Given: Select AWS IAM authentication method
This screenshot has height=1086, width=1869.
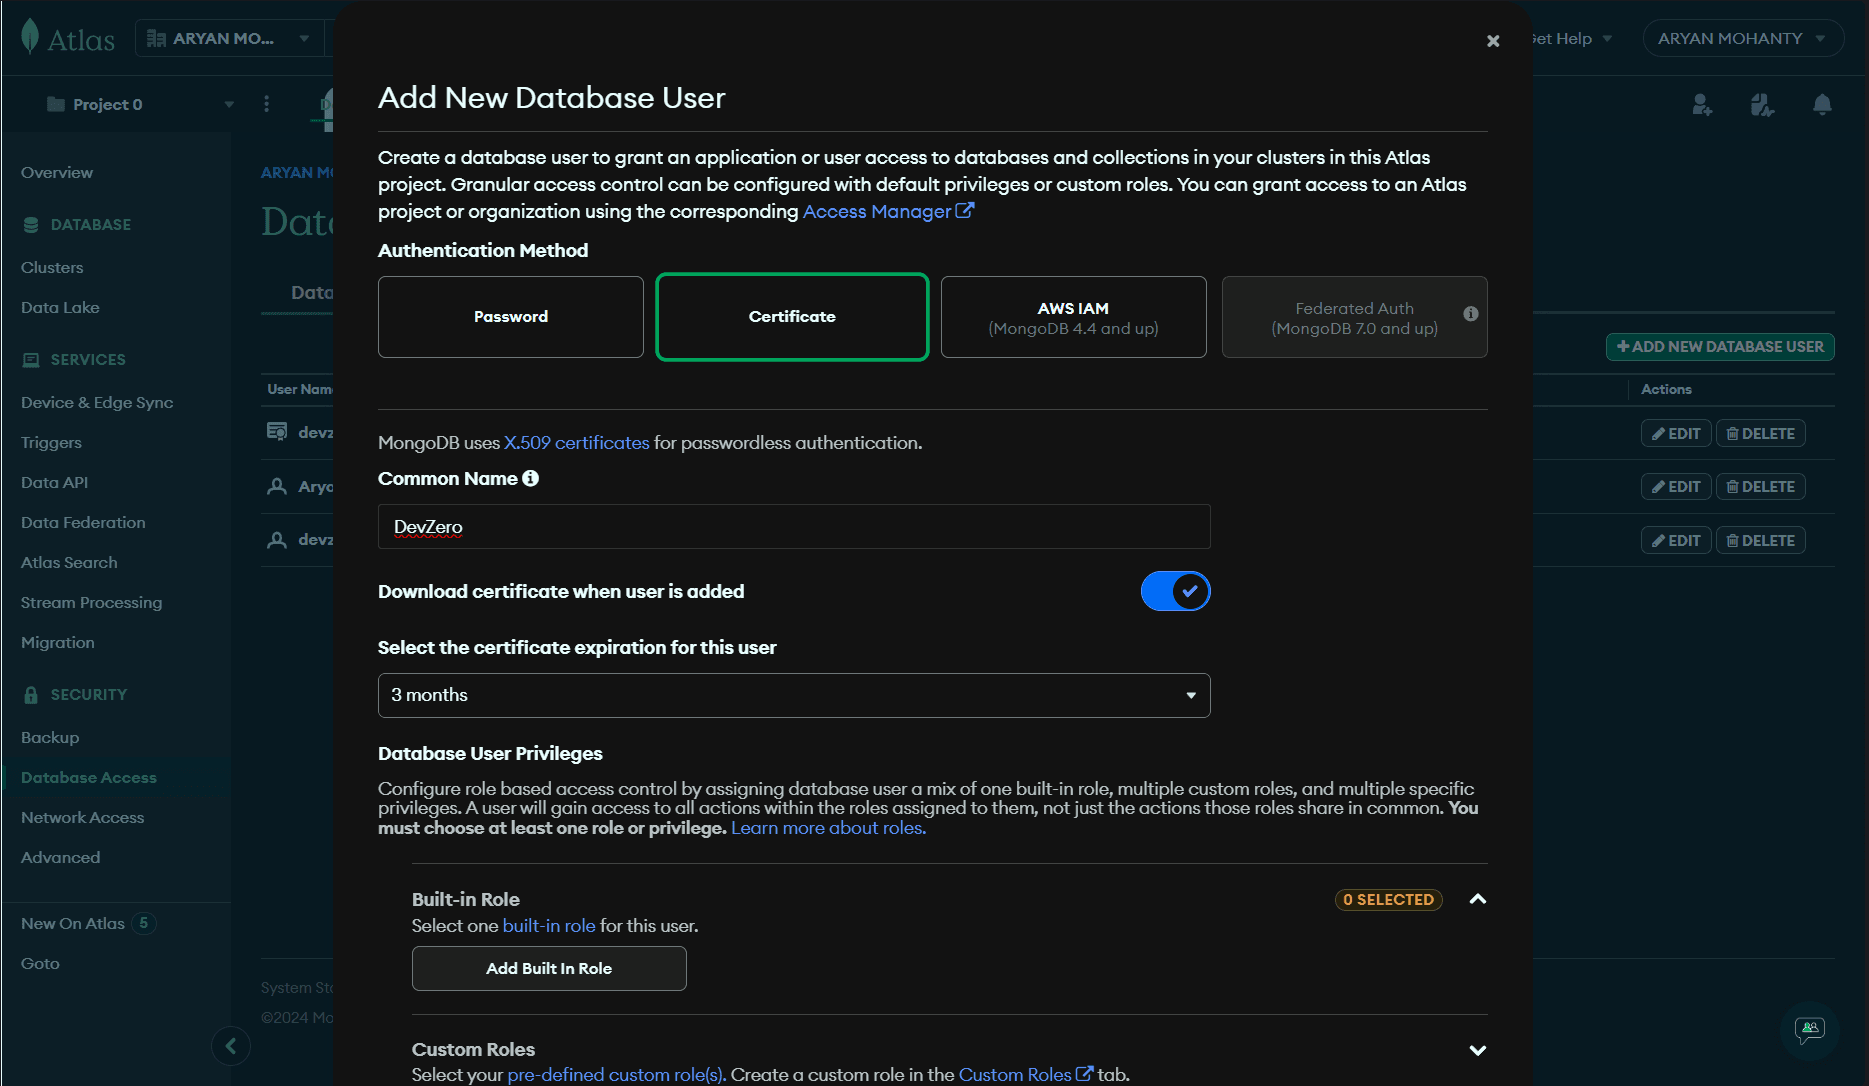Looking at the screenshot, I should 1073,317.
